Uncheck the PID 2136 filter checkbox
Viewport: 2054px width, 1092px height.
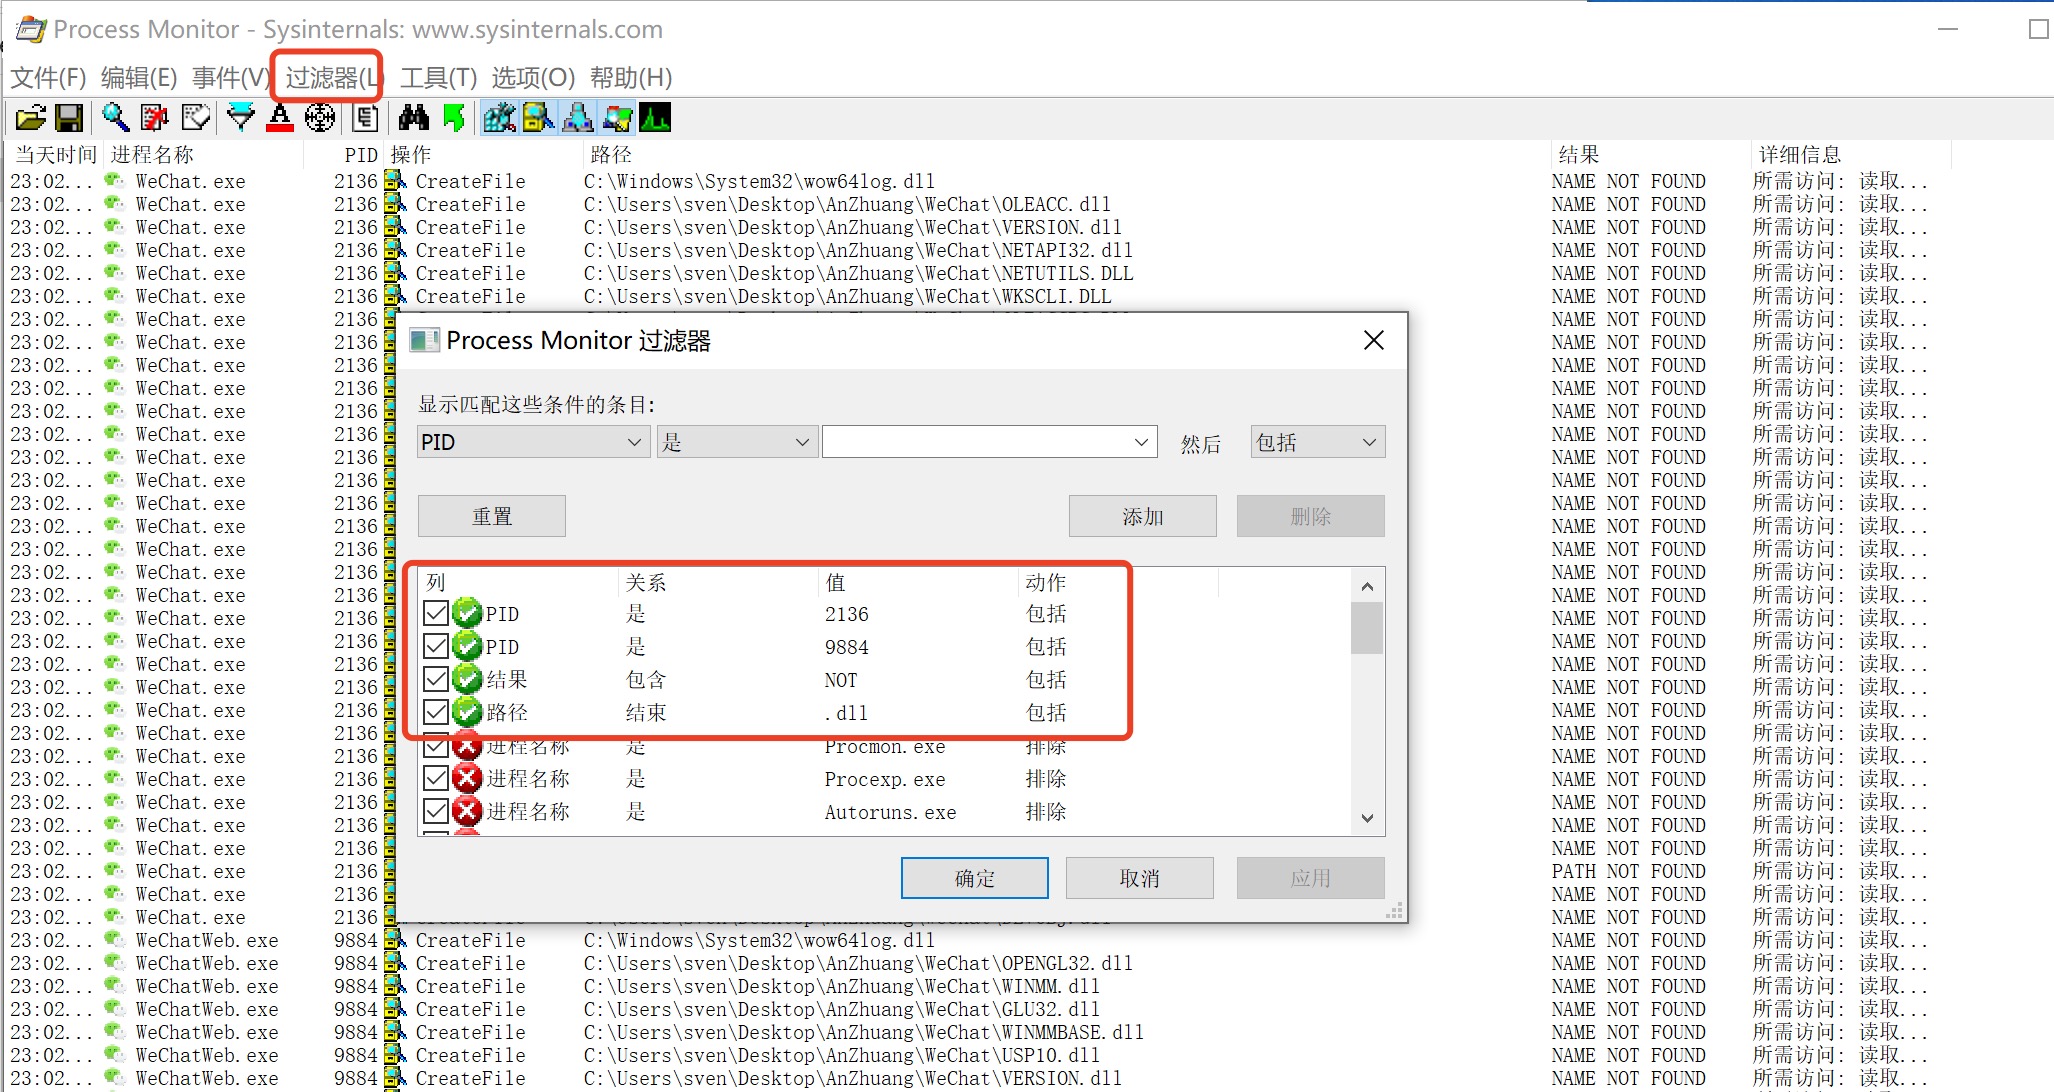tap(435, 613)
